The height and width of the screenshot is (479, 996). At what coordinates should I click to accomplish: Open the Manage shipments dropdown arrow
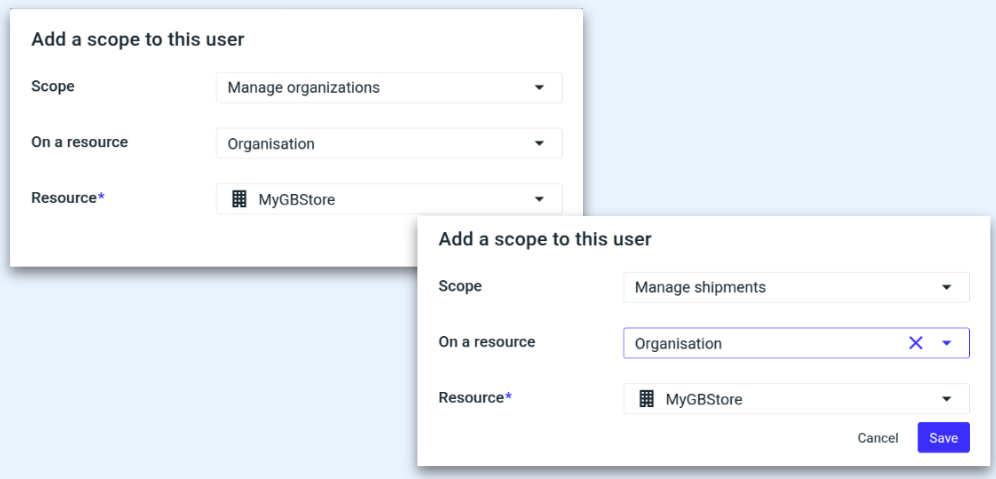pyautogui.click(x=946, y=288)
